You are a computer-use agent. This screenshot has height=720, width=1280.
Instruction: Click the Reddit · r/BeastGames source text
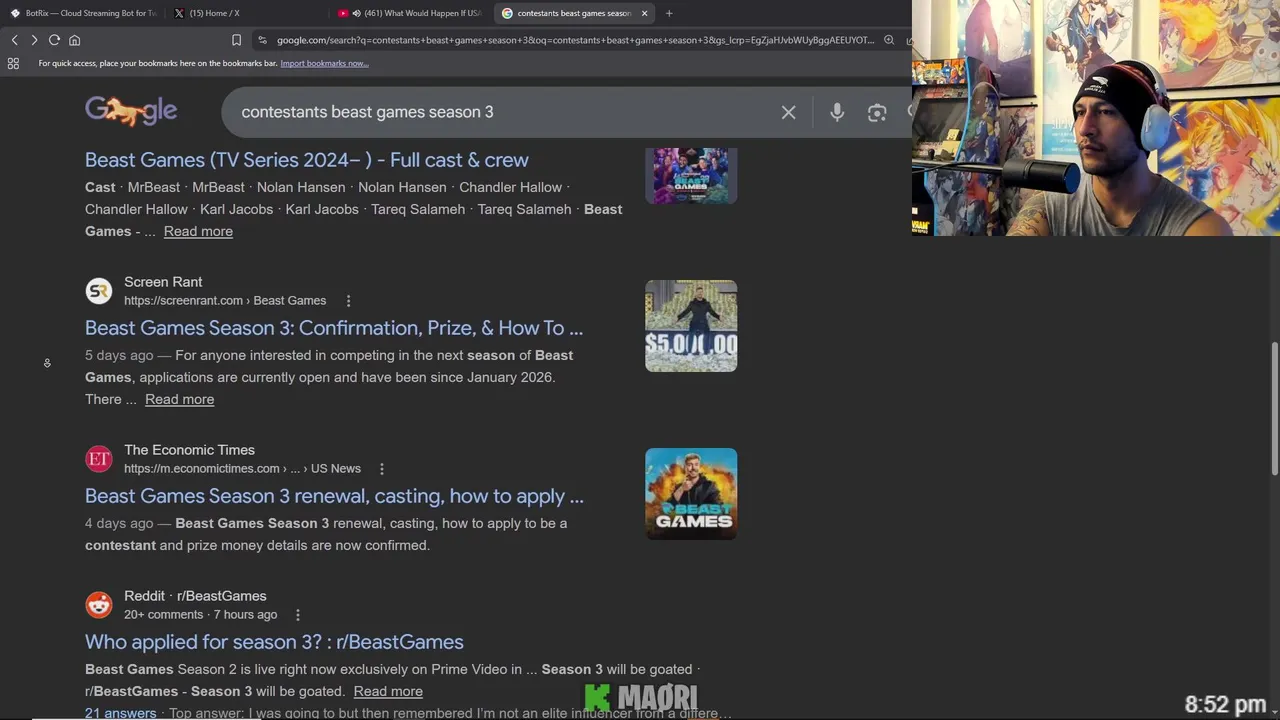point(195,596)
